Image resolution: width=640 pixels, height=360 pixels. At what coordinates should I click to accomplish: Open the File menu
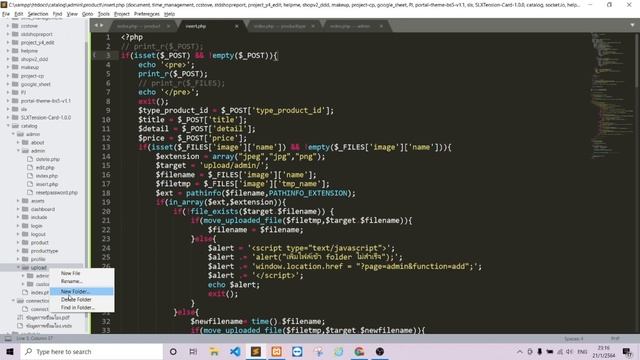click(6, 14)
